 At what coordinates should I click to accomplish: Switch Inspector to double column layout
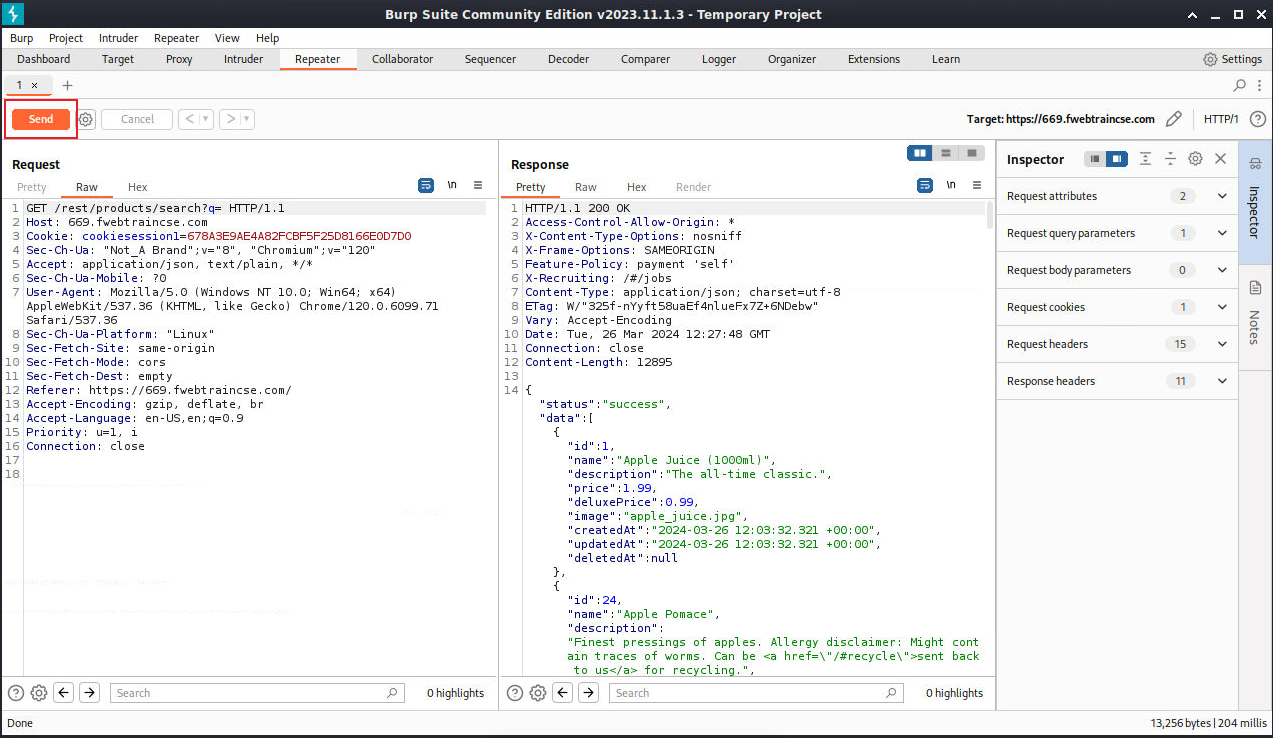[x=1117, y=159]
